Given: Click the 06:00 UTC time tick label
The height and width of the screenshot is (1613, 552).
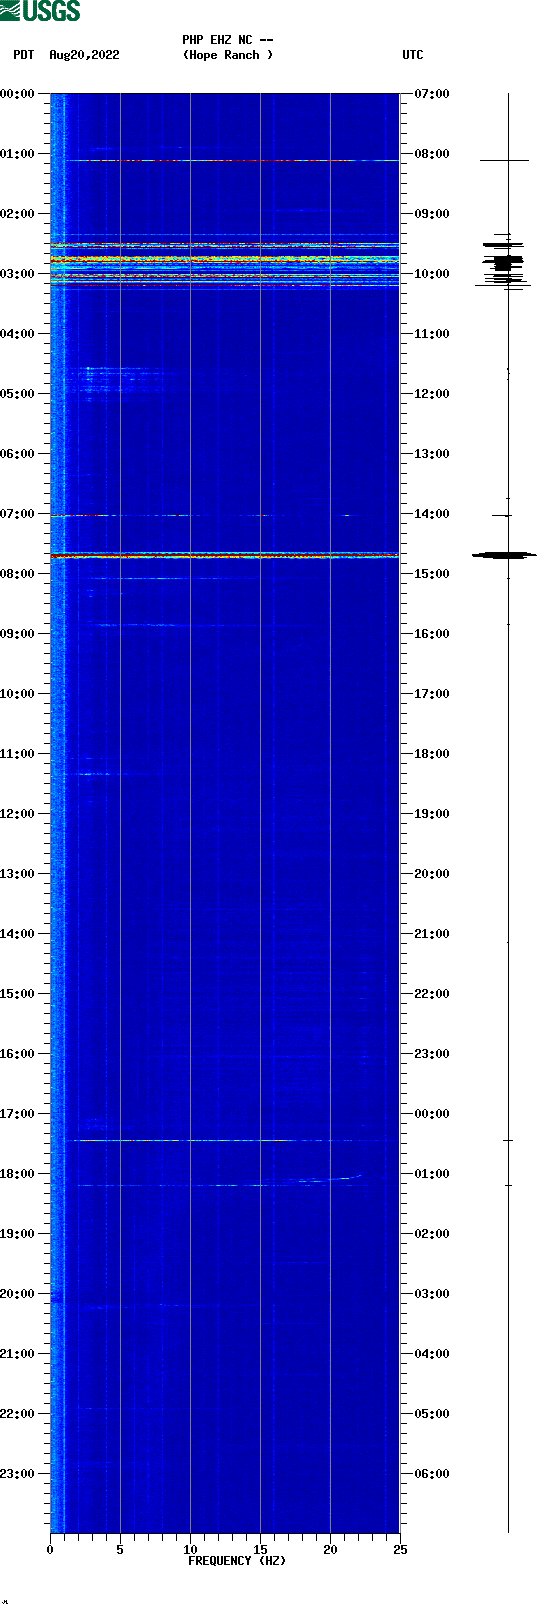Looking at the screenshot, I should (432, 1474).
